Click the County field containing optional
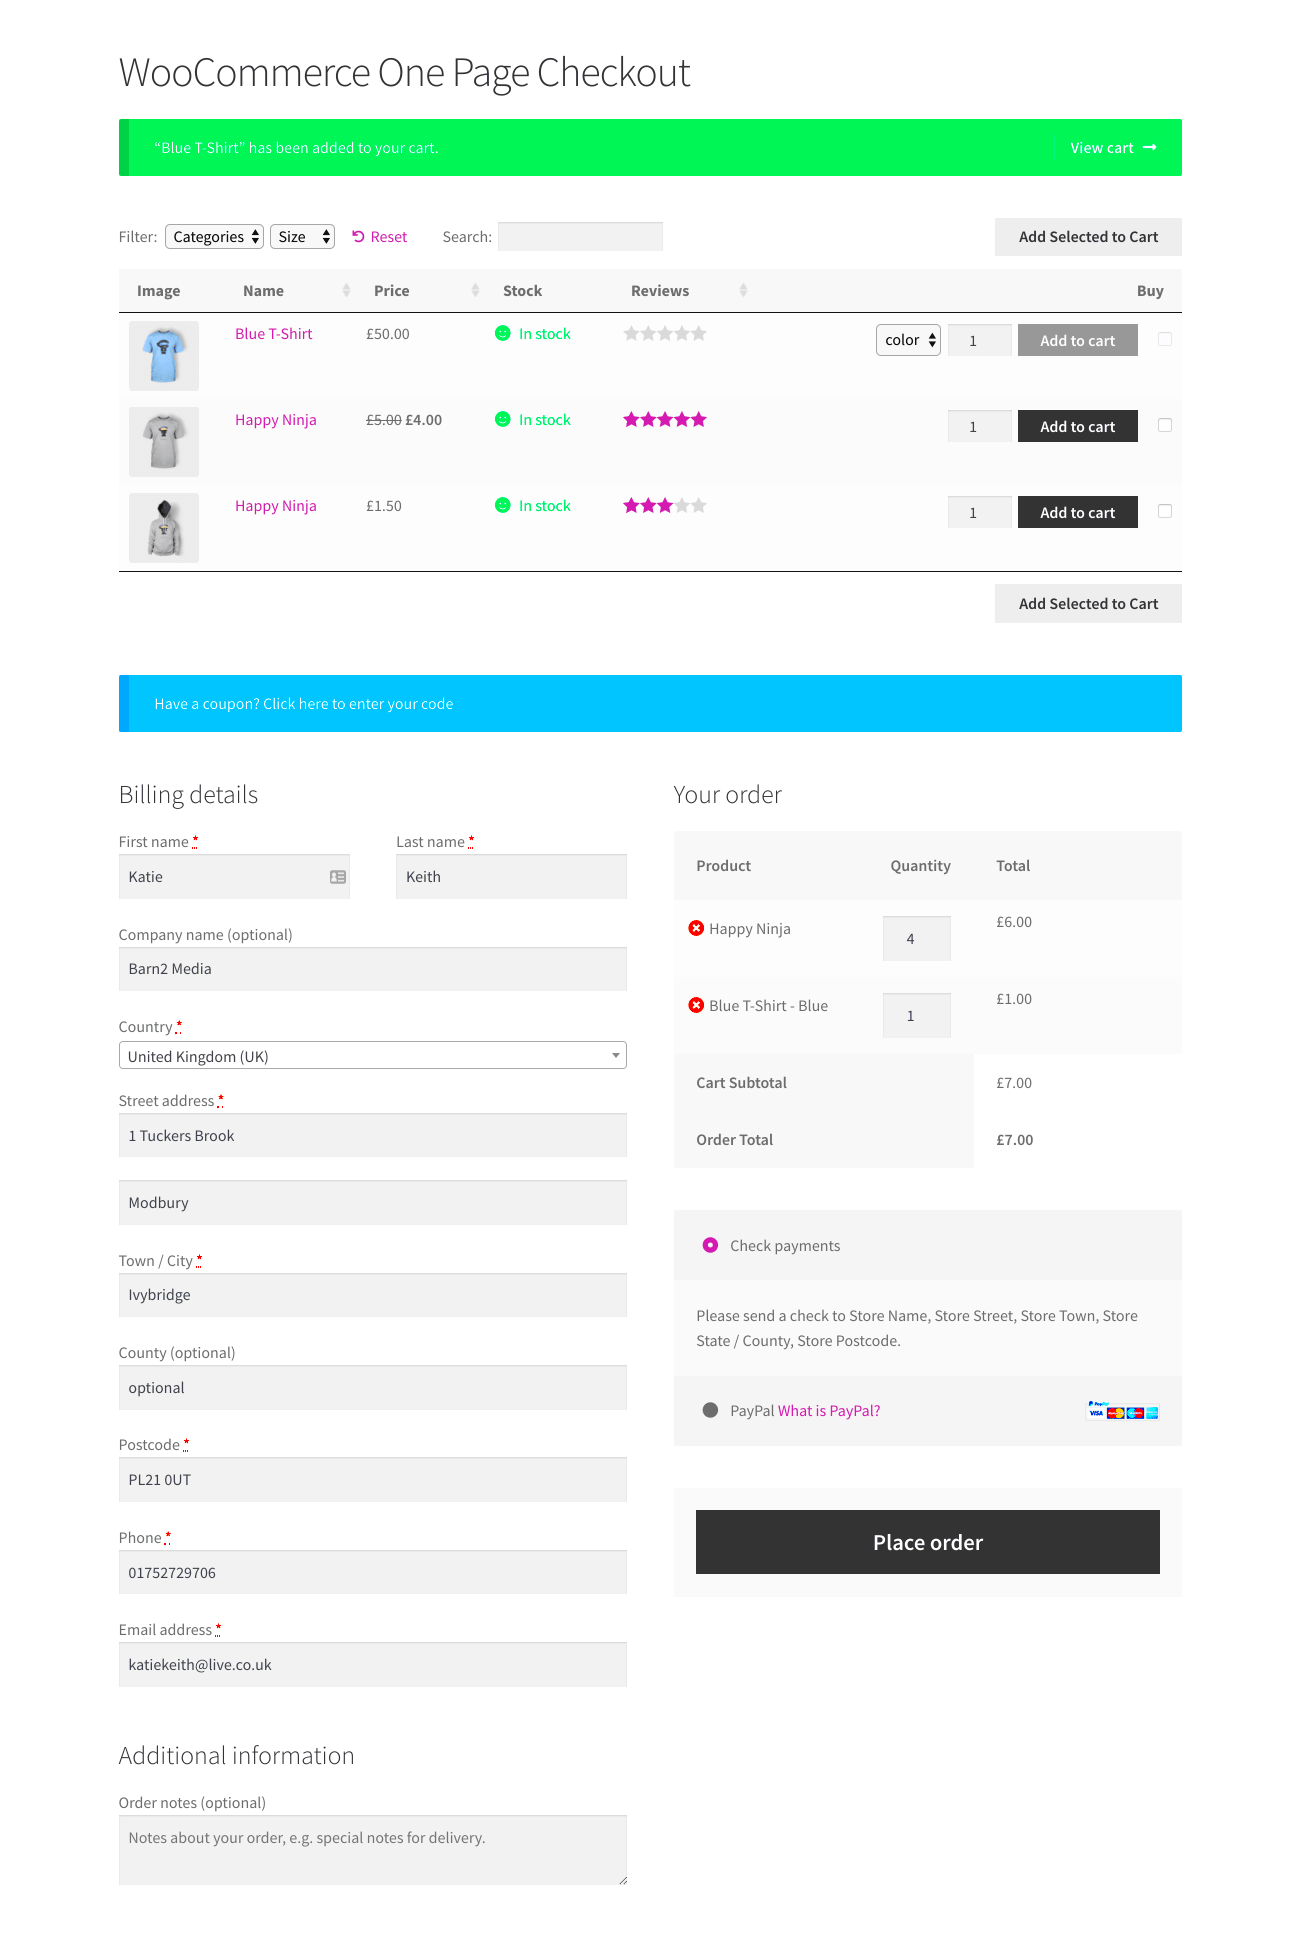Viewport: 1300px width, 1944px height. [372, 1388]
